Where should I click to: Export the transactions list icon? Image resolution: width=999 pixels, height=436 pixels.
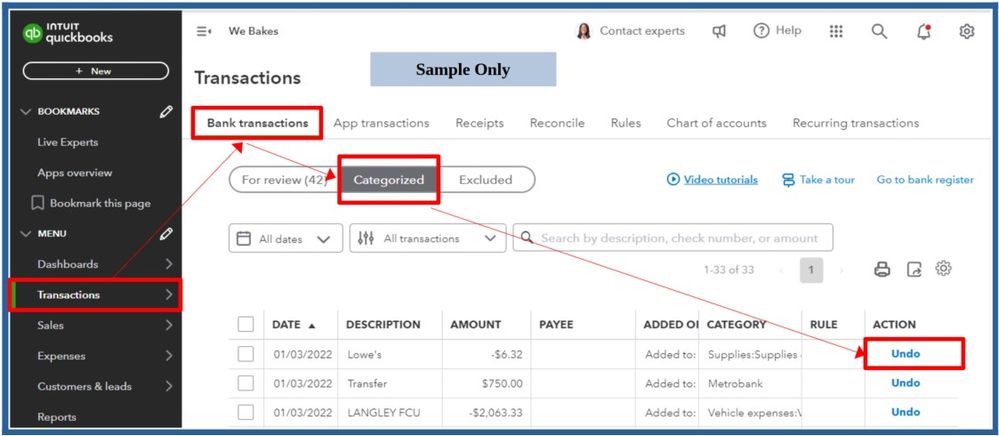pos(914,270)
